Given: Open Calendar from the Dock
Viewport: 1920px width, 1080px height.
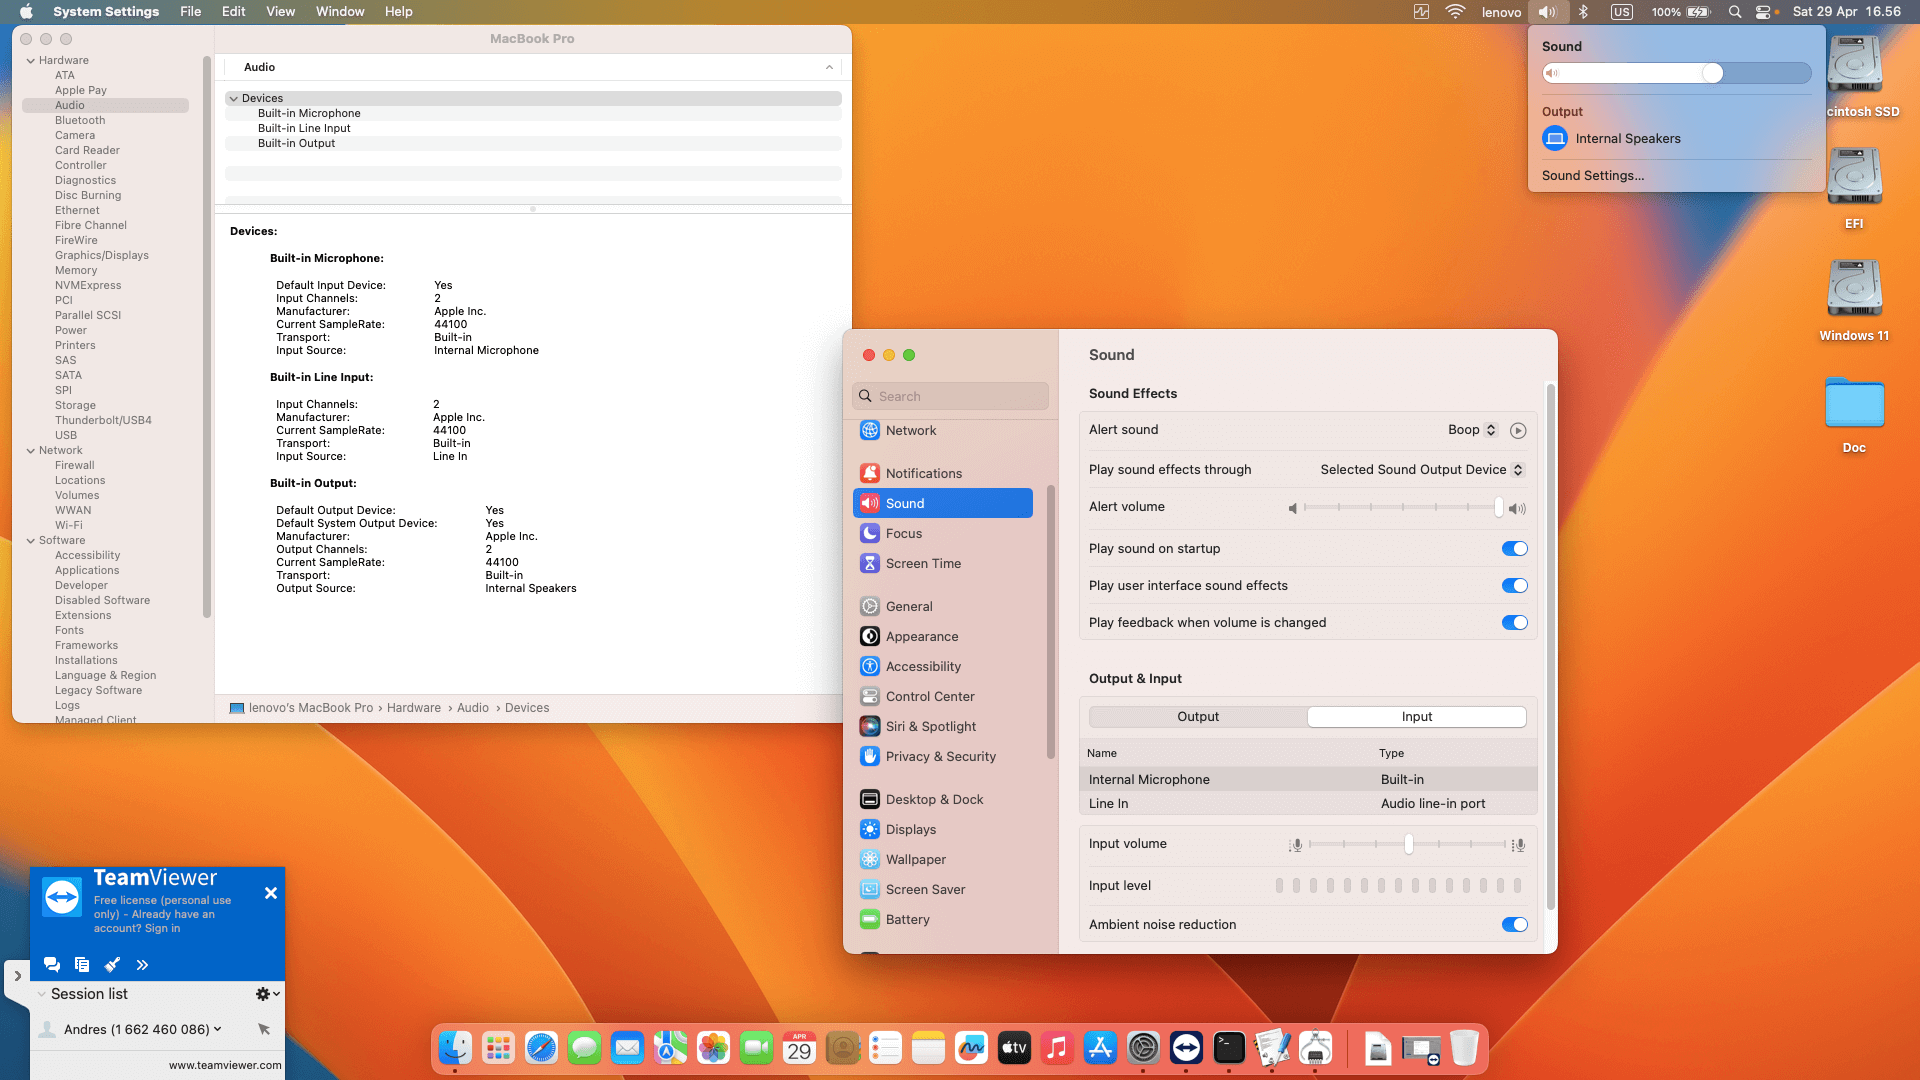Looking at the screenshot, I should coord(799,1048).
